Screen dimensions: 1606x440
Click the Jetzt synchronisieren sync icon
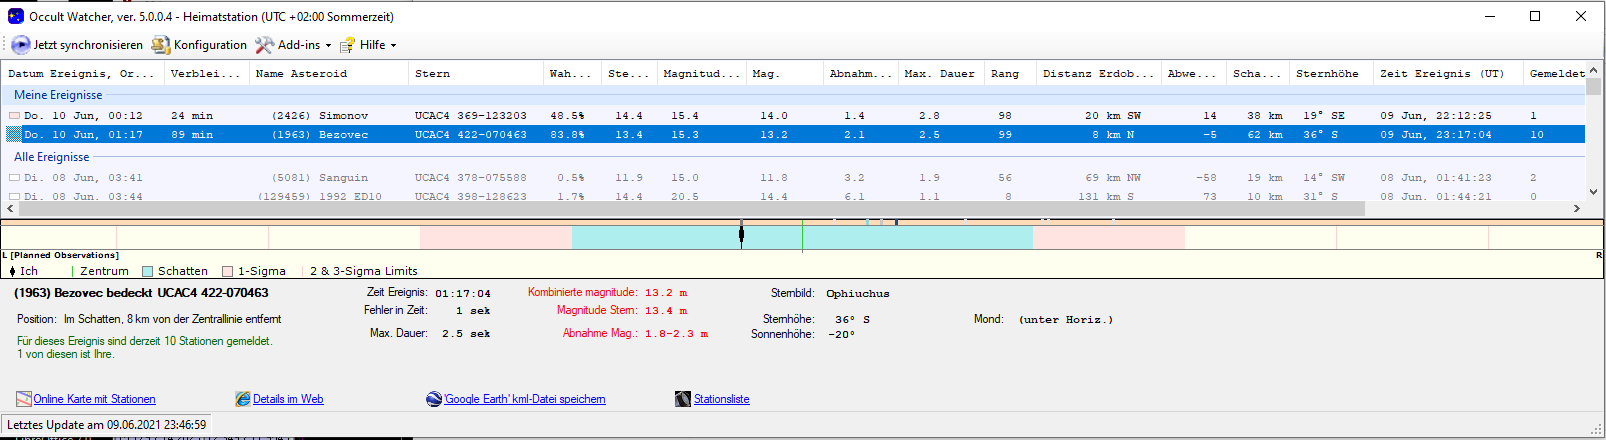(x=21, y=45)
